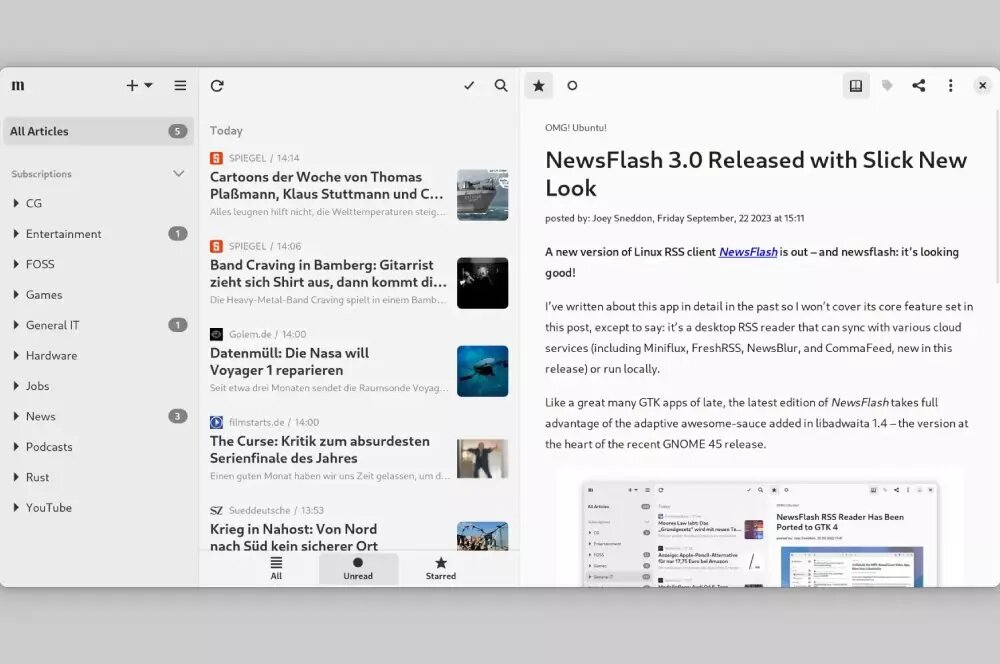Click the Golem.de feed icon
This screenshot has height=664, width=1000.
[x=216, y=334]
